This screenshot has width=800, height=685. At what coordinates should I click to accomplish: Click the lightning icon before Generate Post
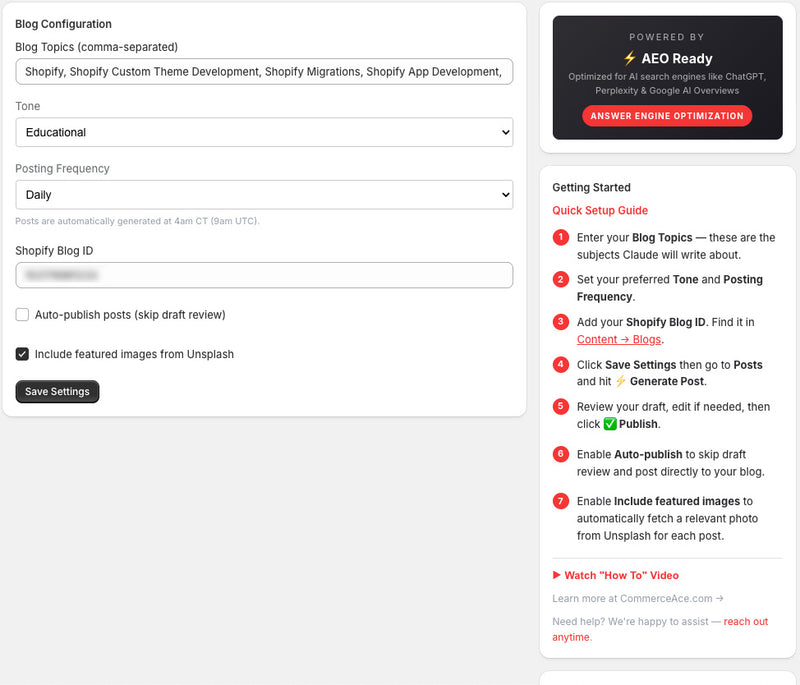pyautogui.click(x=620, y=381)
